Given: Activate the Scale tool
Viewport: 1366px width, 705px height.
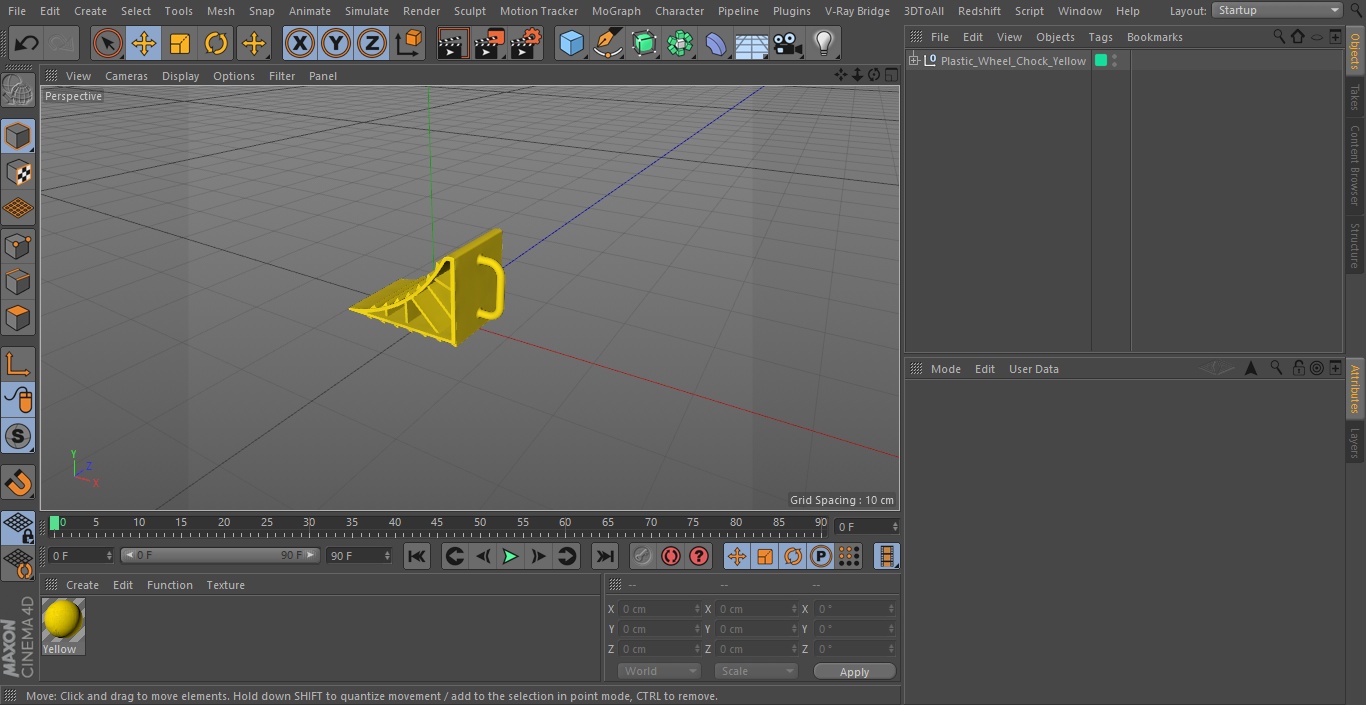Looking at the screenshot, I should click(x=180, y=43).
